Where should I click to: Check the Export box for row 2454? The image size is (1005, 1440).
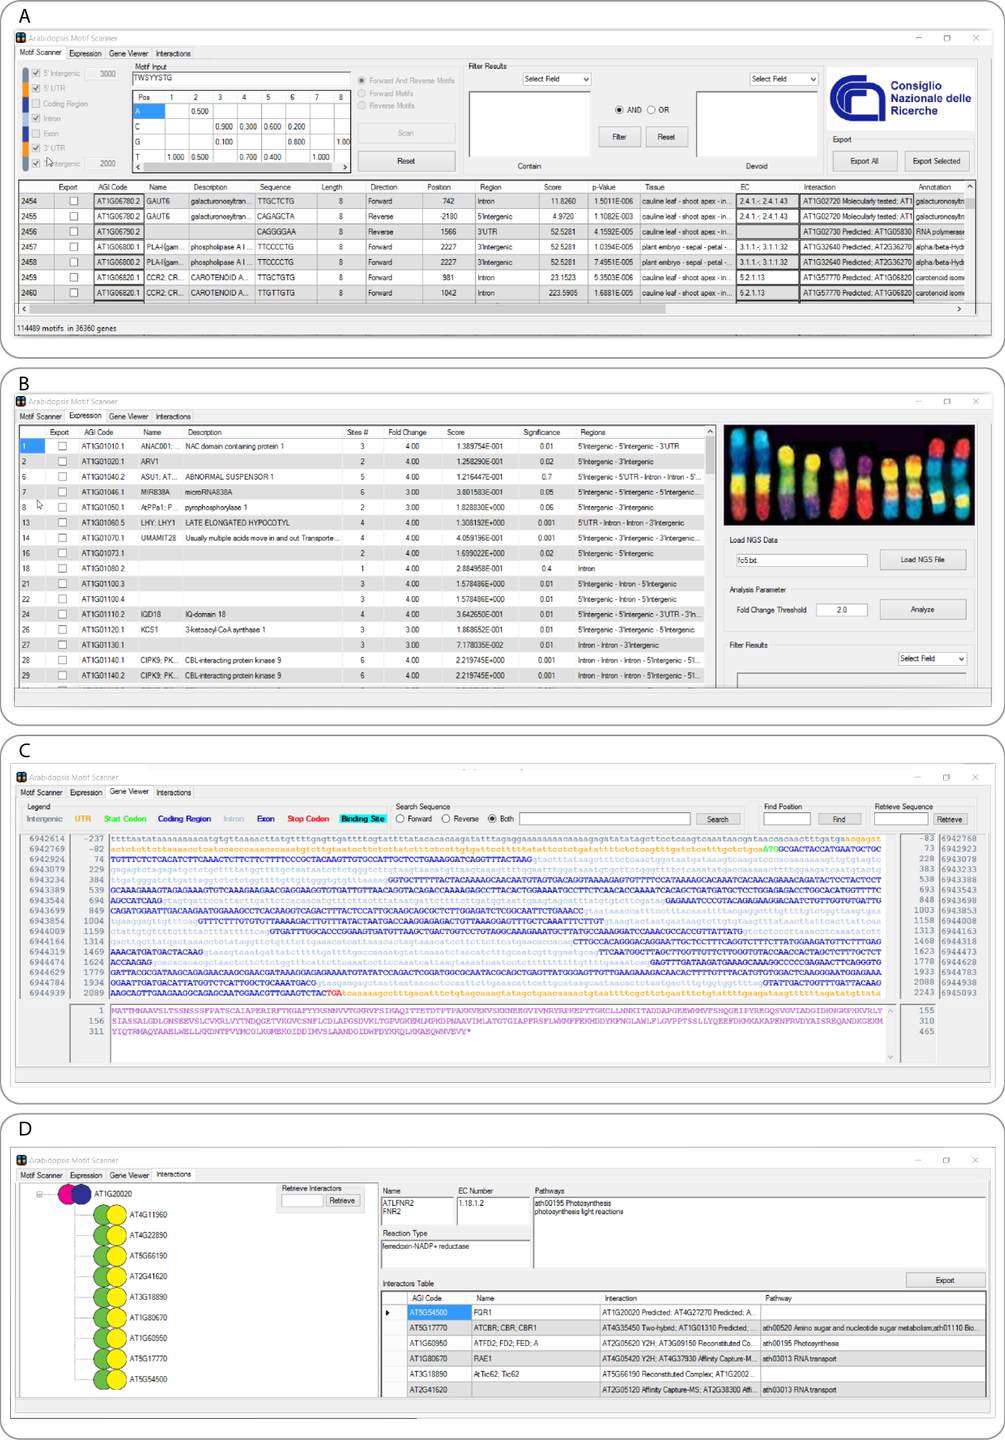[x=73, y=201]
